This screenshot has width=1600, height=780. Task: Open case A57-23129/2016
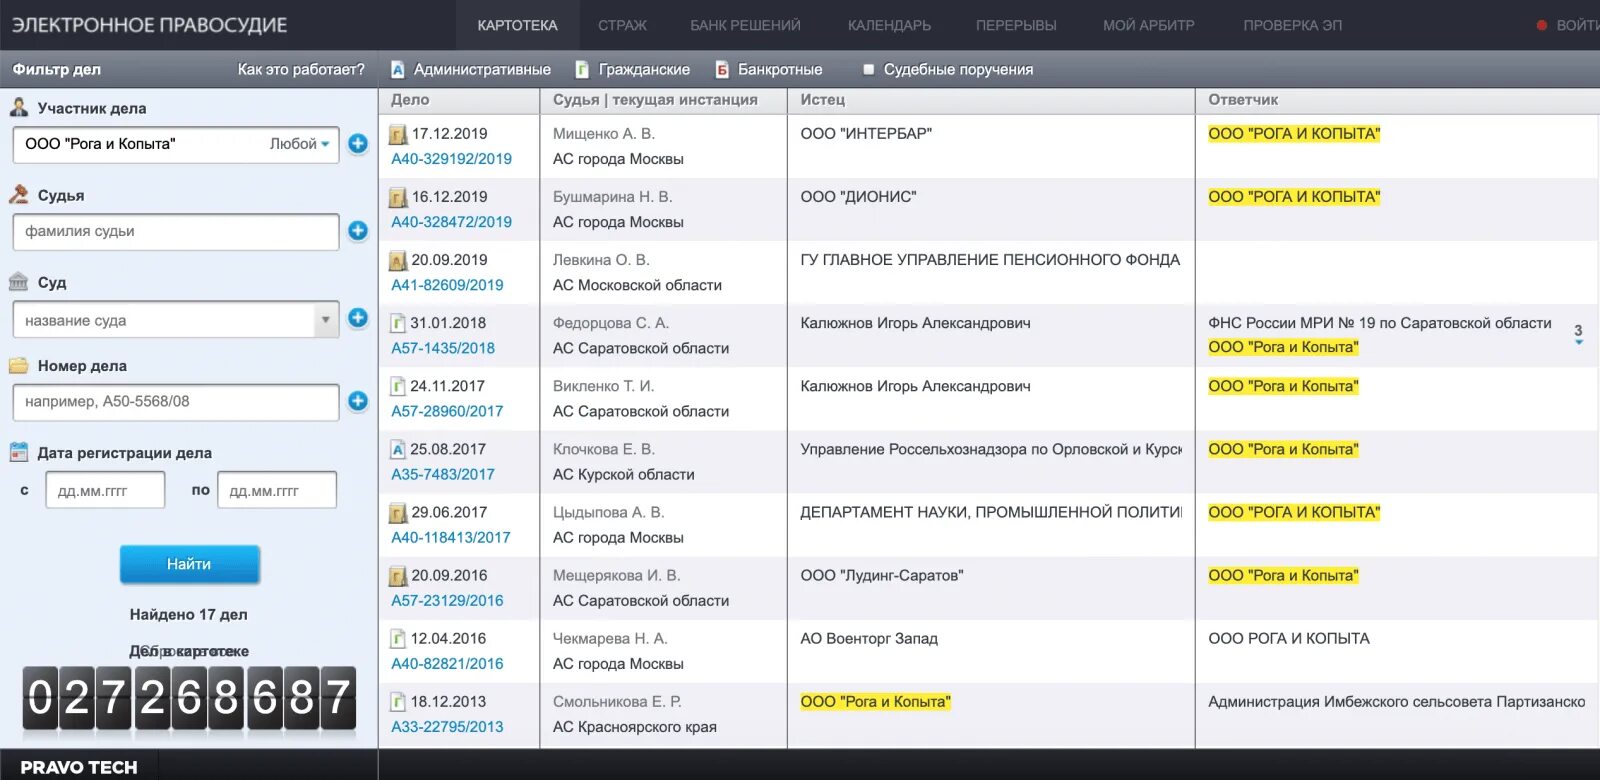[x=447, y=600]
